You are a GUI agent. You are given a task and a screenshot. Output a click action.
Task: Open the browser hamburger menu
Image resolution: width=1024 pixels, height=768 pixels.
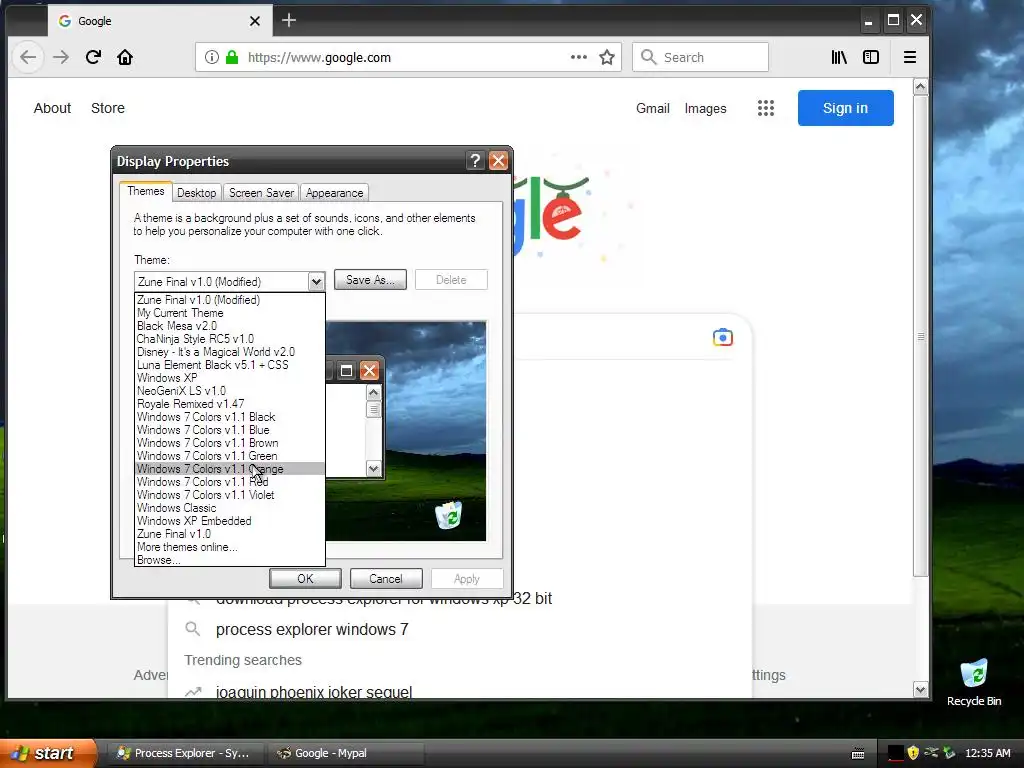(910, 57)
